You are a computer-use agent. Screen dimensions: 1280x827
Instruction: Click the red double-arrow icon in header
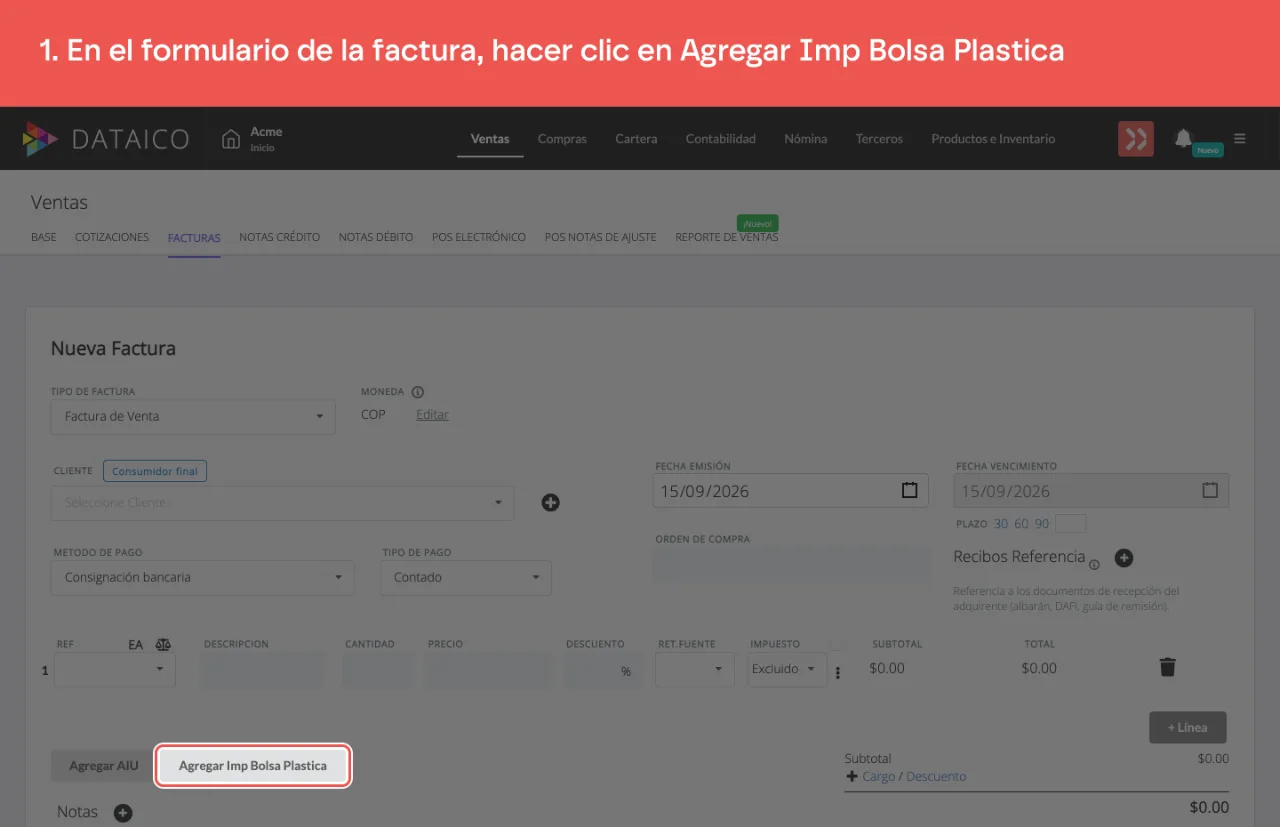click(x=1136, y=139)
